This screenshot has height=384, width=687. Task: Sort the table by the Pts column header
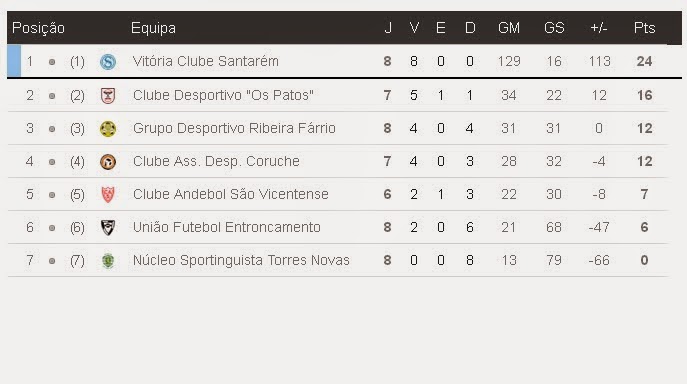[x=645, y=28]
